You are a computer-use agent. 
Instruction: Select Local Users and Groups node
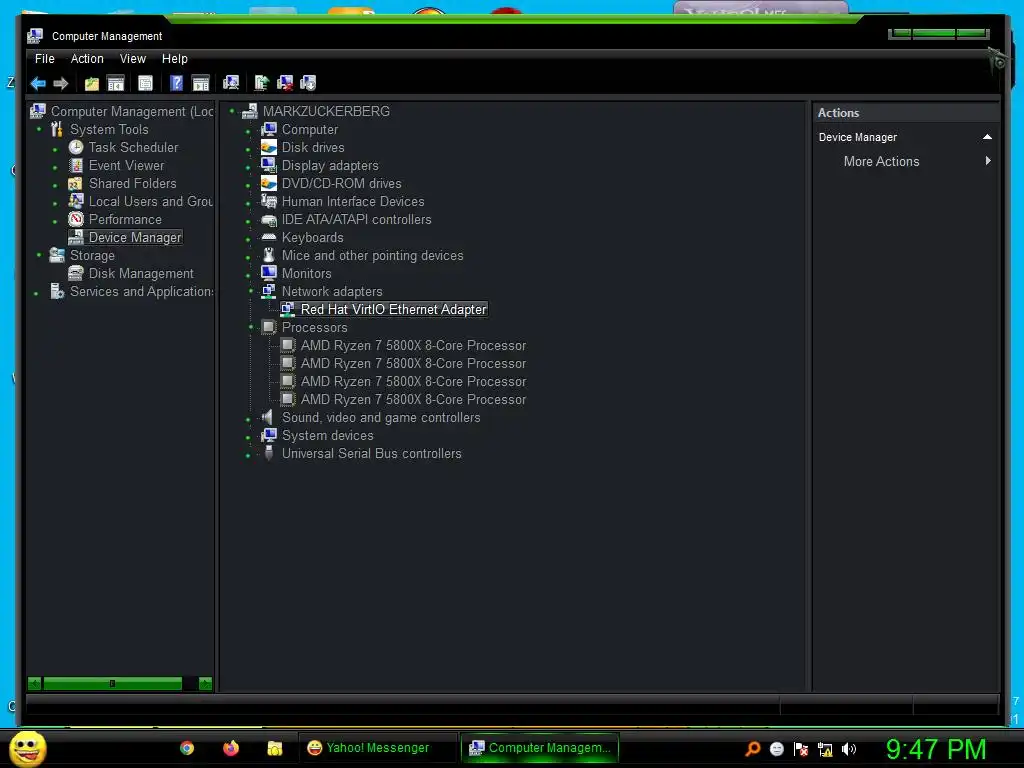(x=151, y=202)
